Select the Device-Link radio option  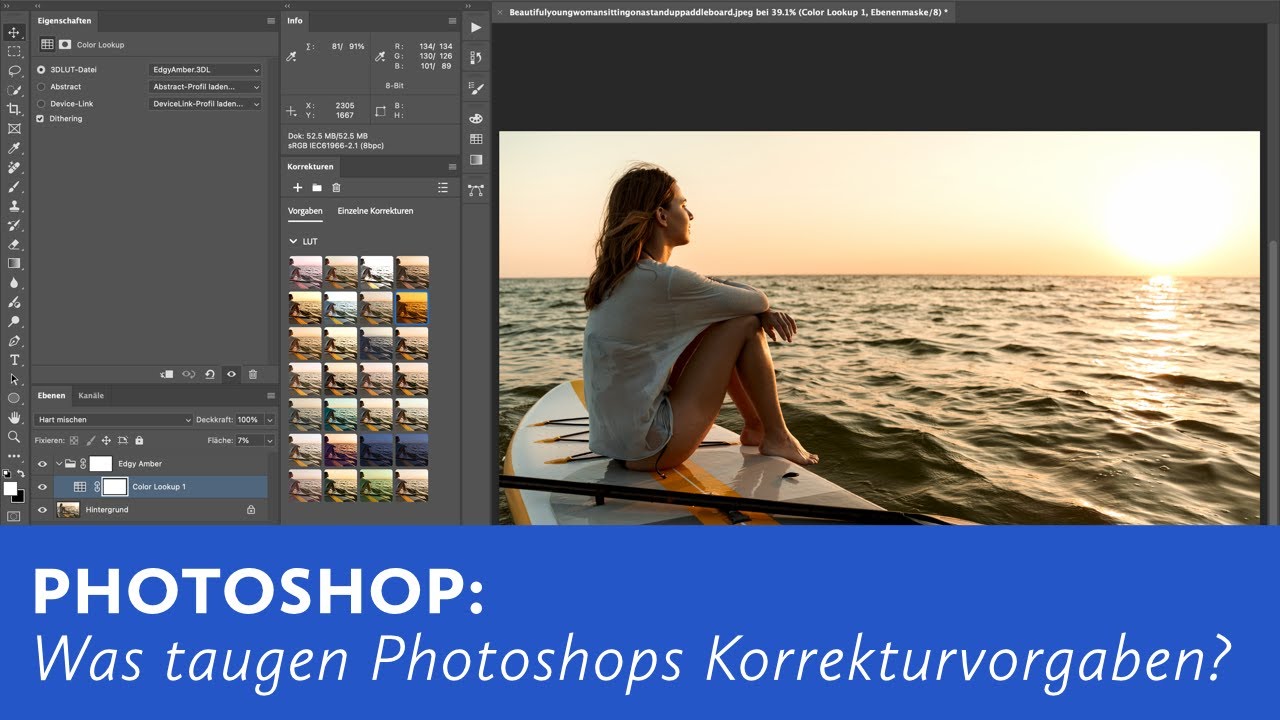(x=41, y=104)
